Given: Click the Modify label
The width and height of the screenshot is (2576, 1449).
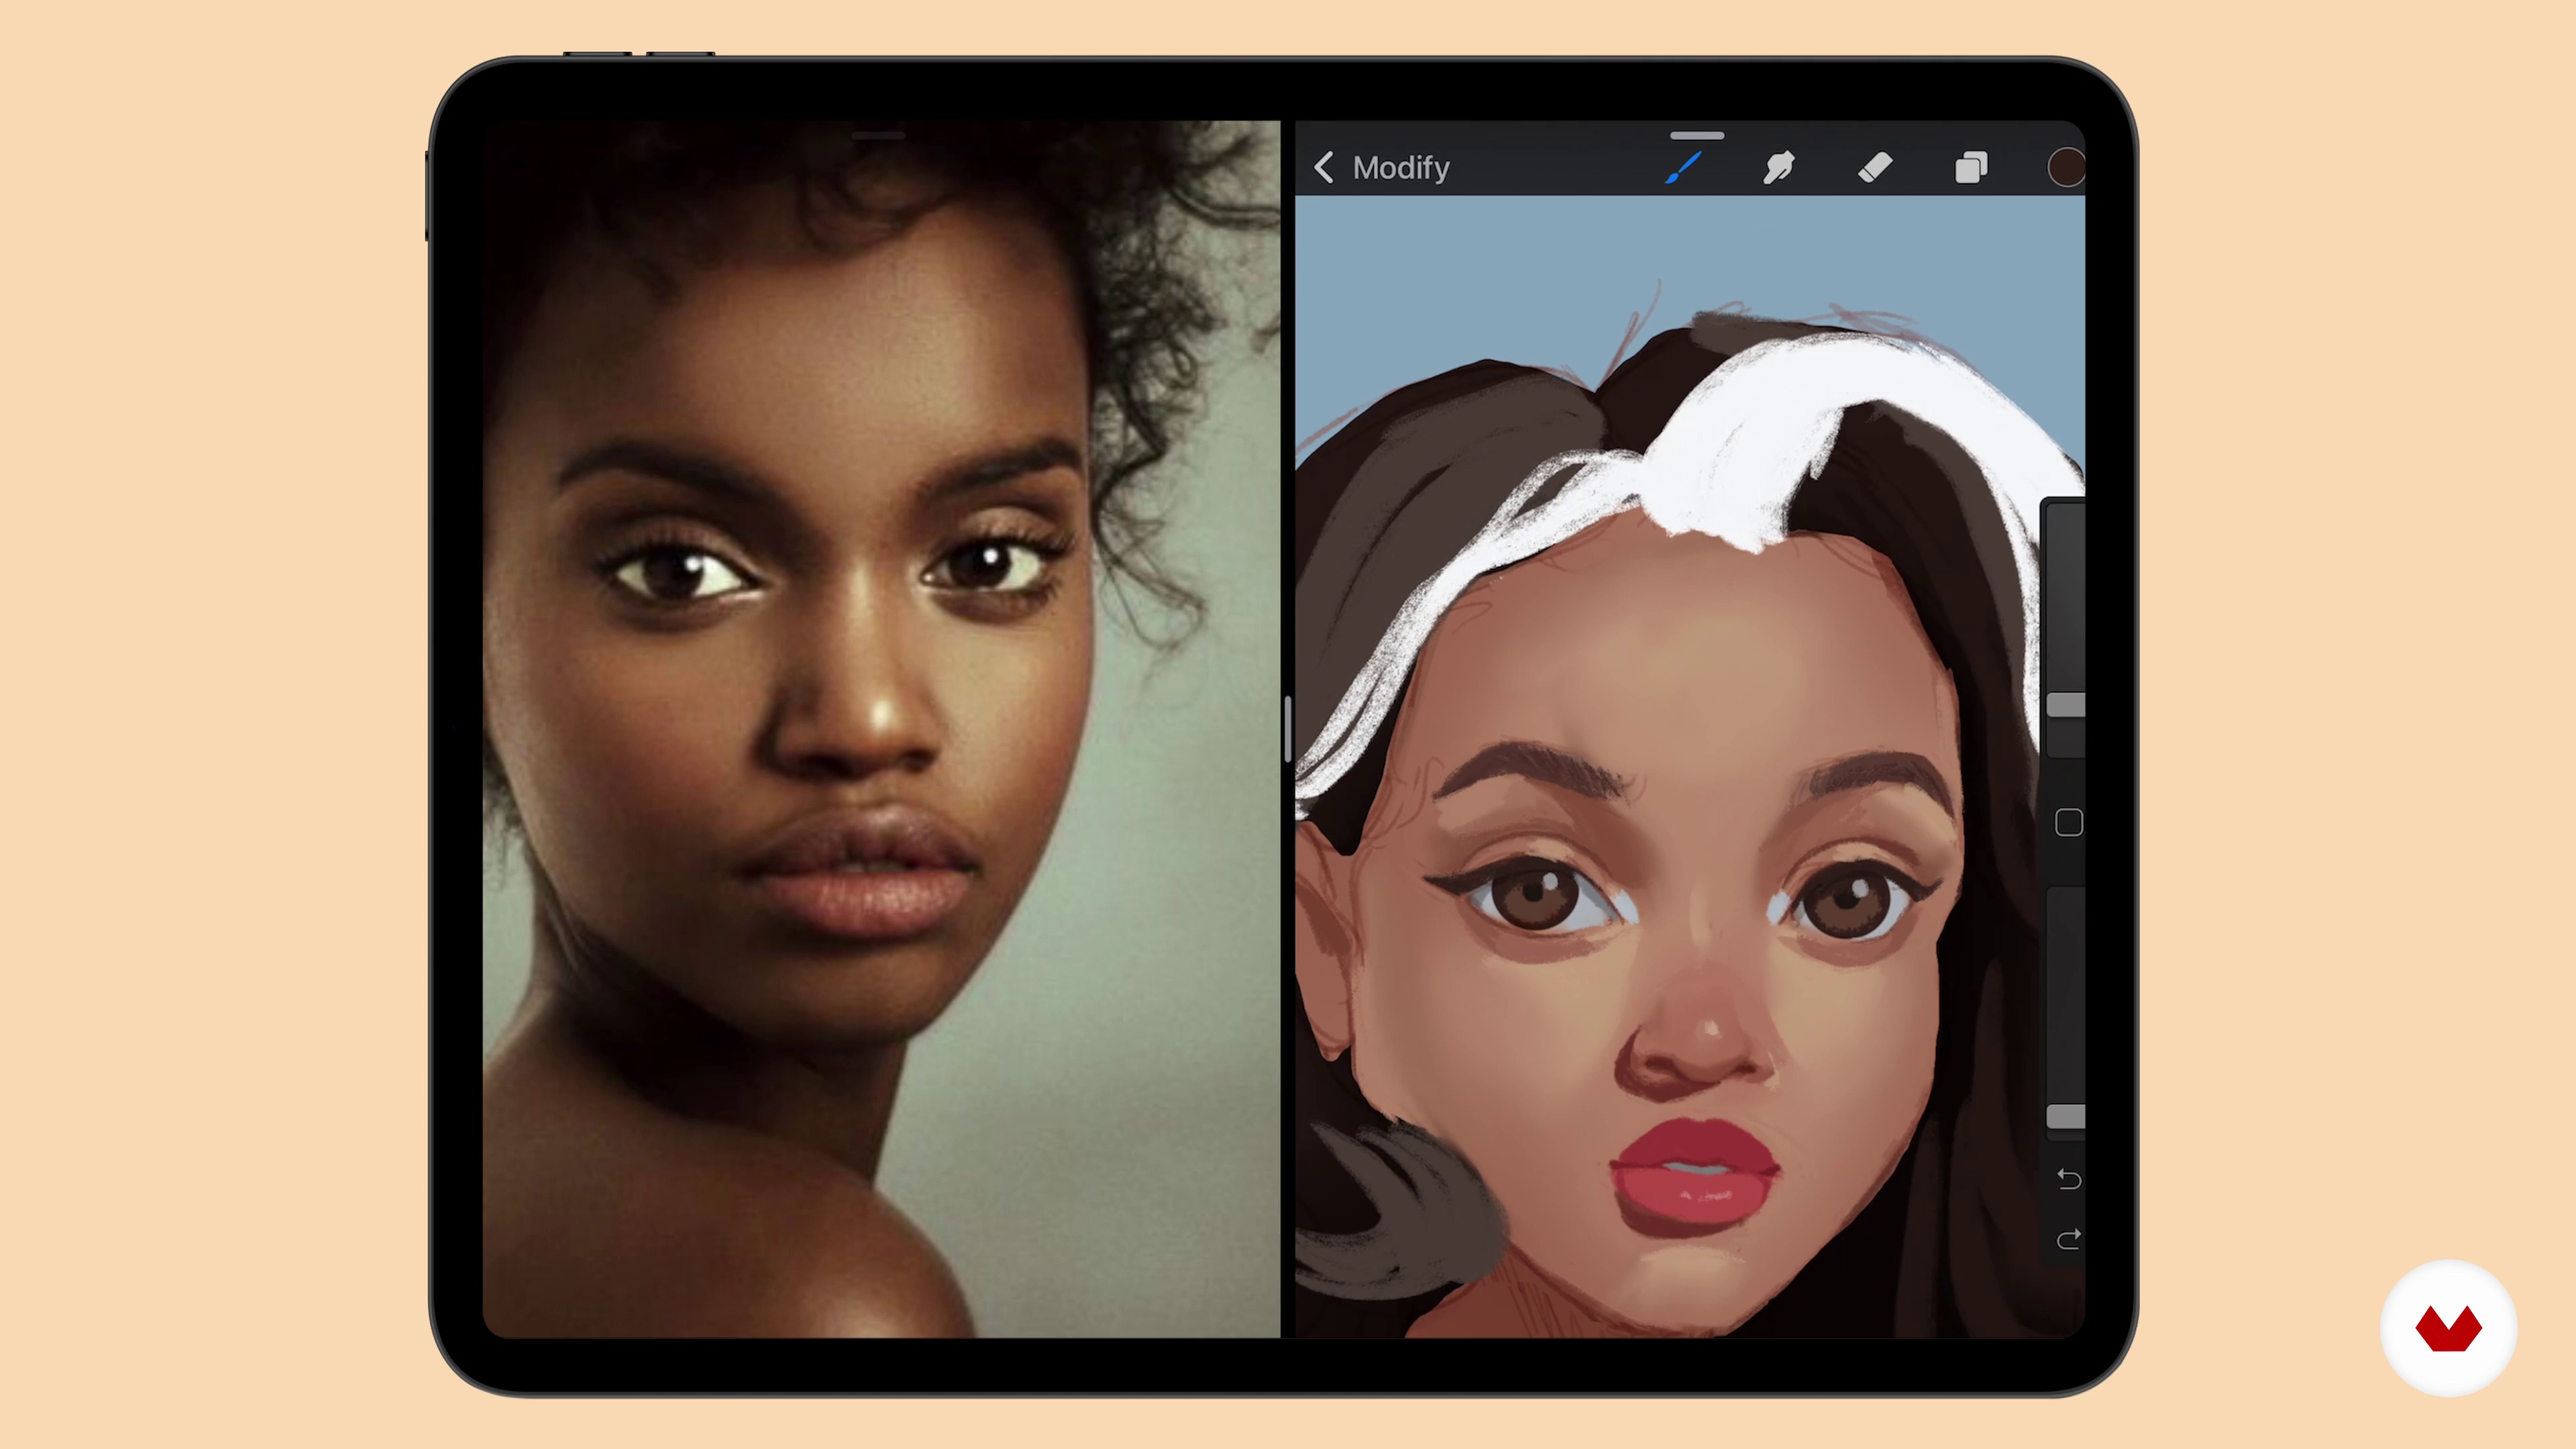Looking at the screenshot, I should 1401,167.
